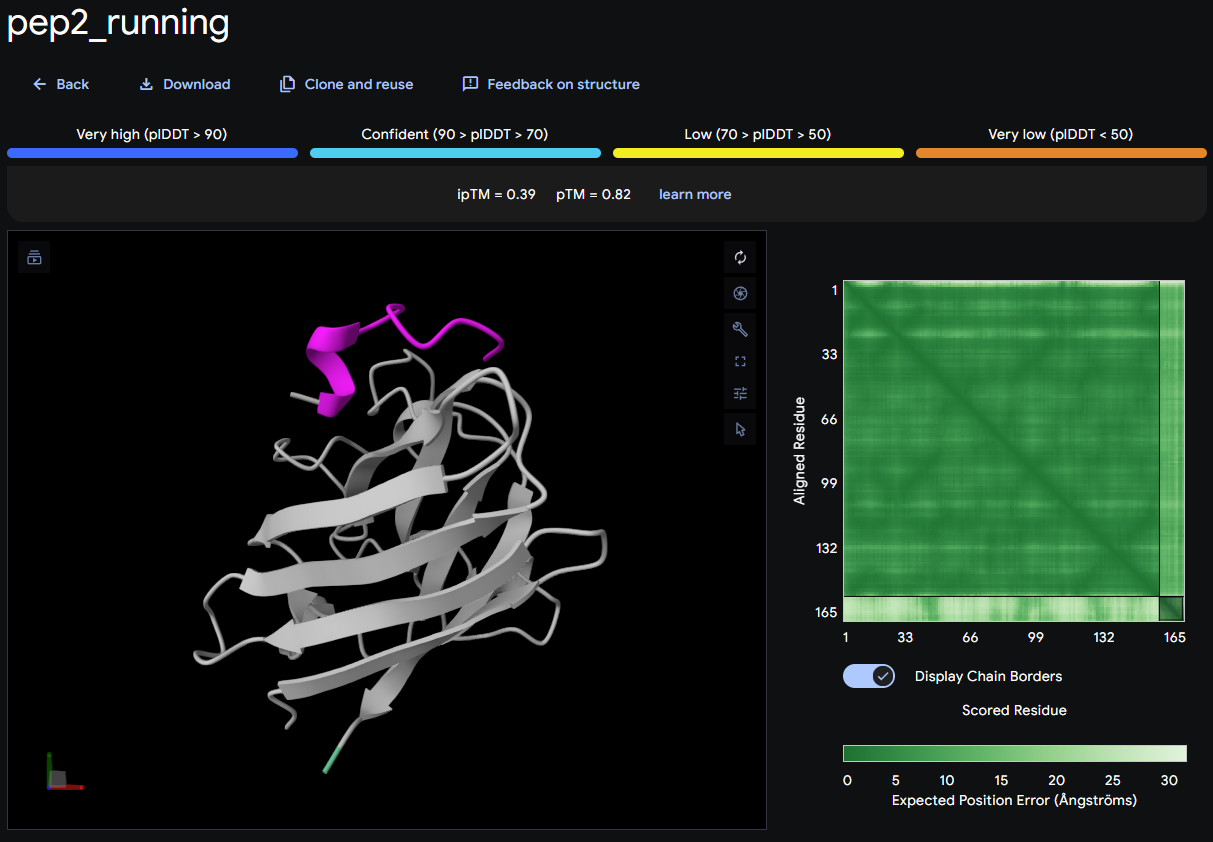Click the ipTM = 0.39 value
The image size is (1213, 842).
point(496,194)
